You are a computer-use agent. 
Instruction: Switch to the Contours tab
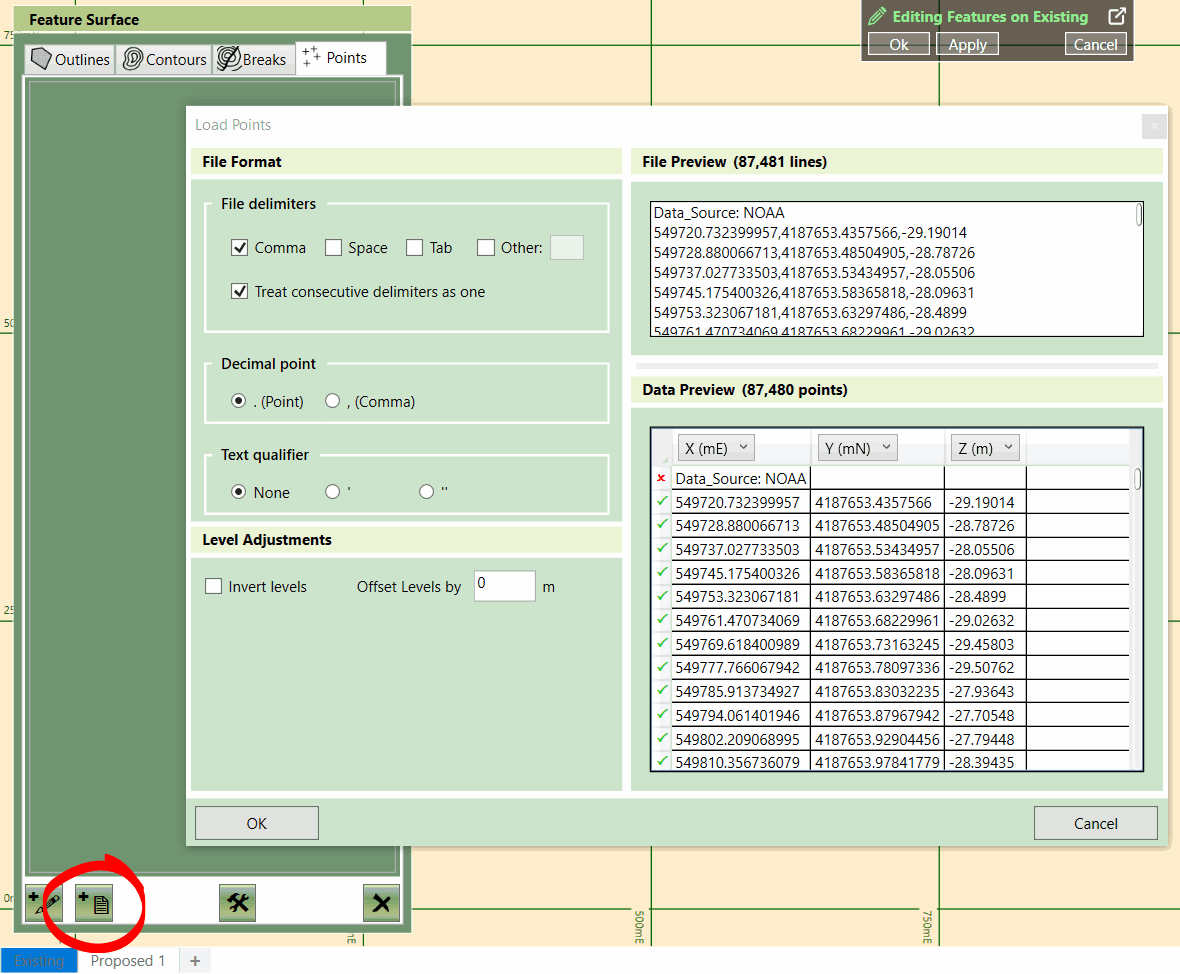click(164, 59)
